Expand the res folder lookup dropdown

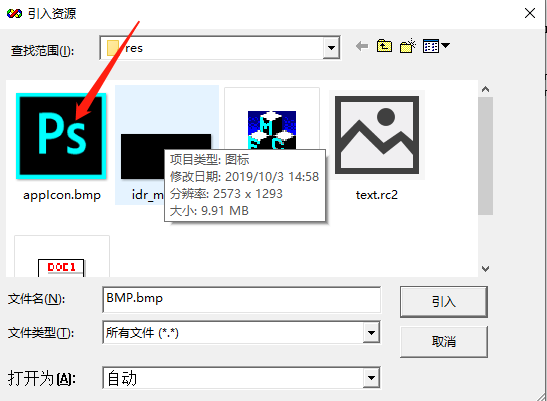pyautogui.click(x=331, y=47)
